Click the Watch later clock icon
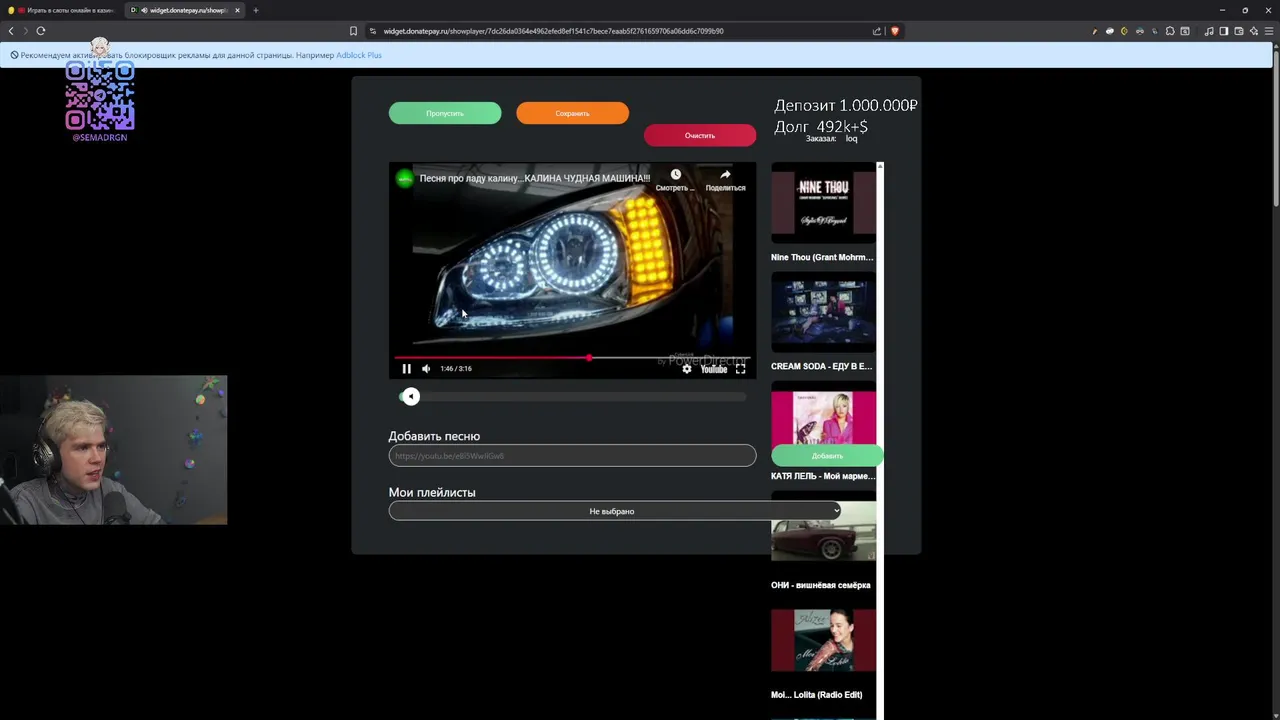 click(676, 175)
